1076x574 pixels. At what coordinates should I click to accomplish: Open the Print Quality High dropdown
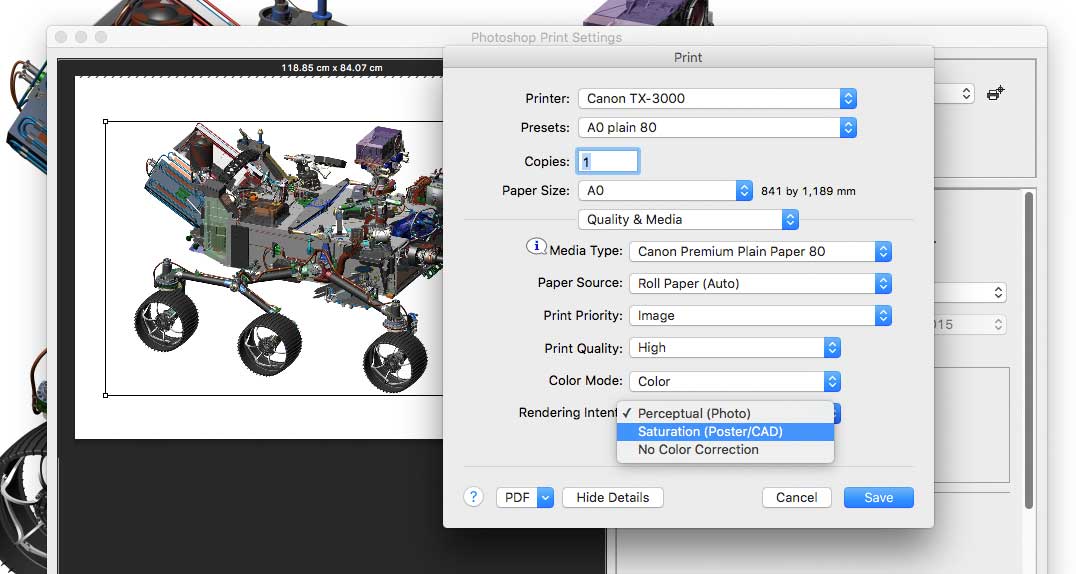click(x=735, y=348)
